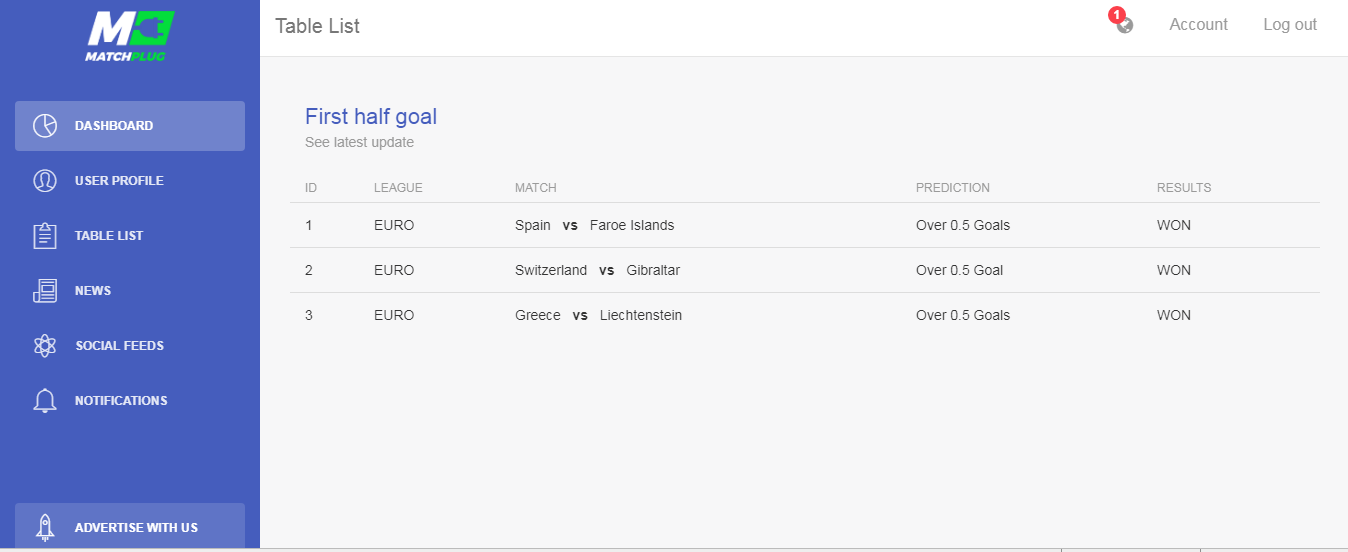Click the First half goal heading
Image resolution: width=1348 pixels, height=552 pixels.
tap(371, 116)
